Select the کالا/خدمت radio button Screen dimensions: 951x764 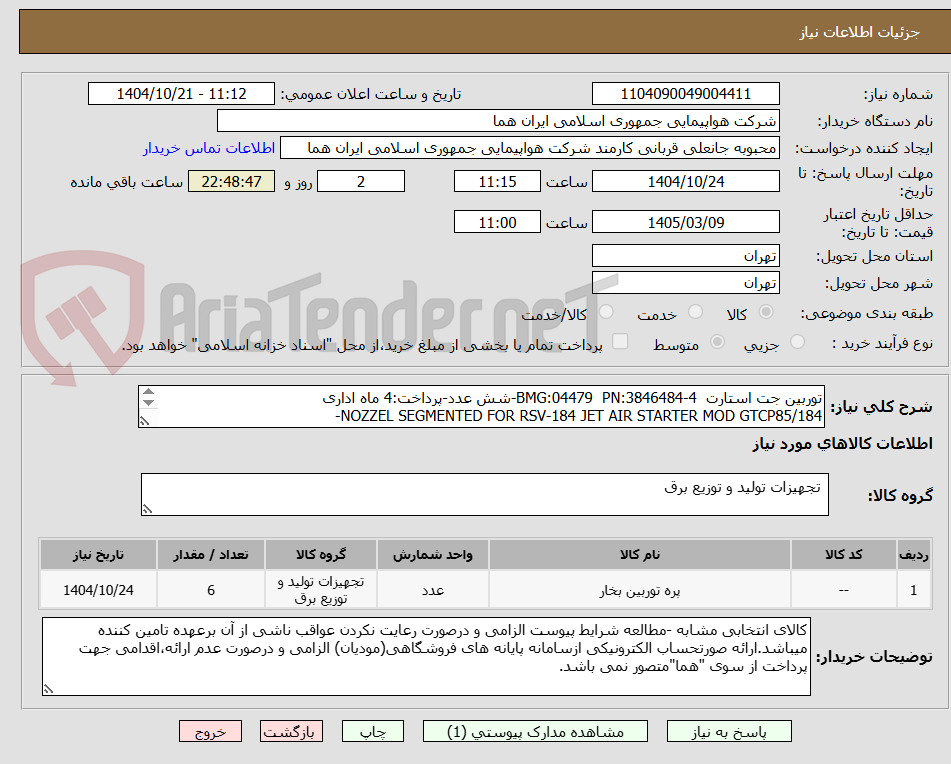pyautogui.click(x=606, y=312)
